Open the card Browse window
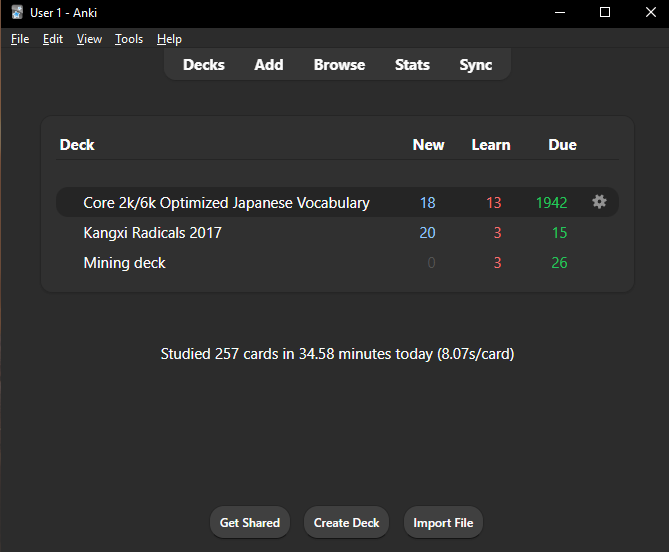This screenshot has height=552, width=669. [339, 65]
